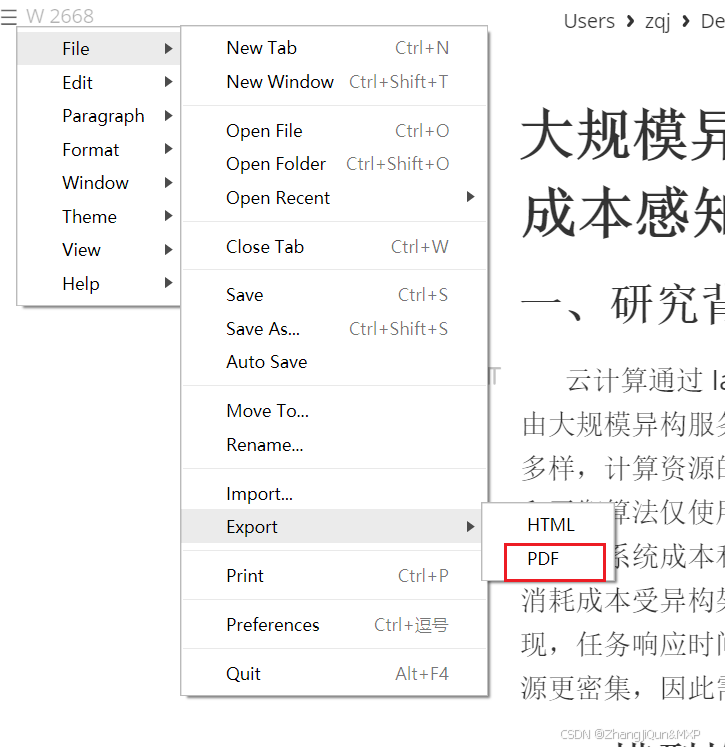
Task: Click title line starting with 成本感
Action: pos(623,212)
